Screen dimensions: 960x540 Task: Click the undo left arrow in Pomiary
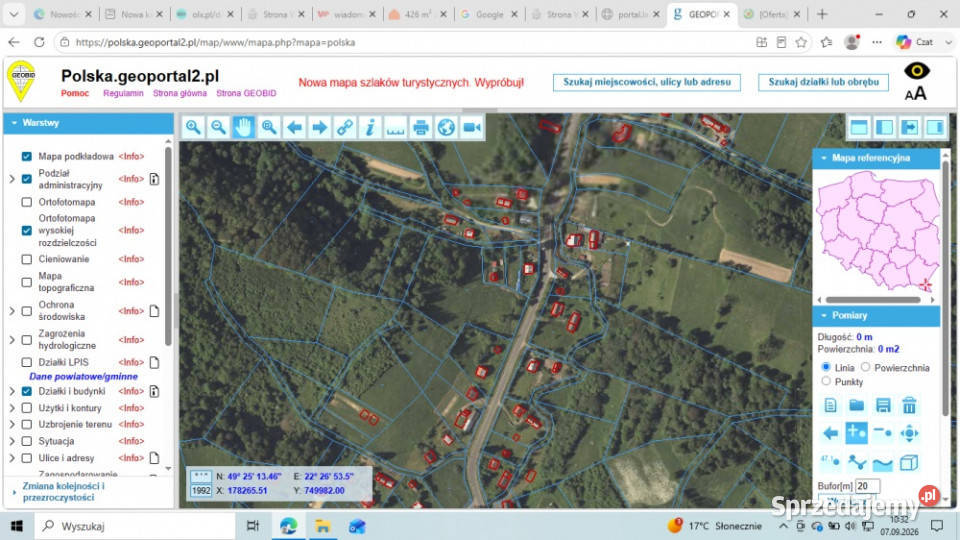point(830,433)
